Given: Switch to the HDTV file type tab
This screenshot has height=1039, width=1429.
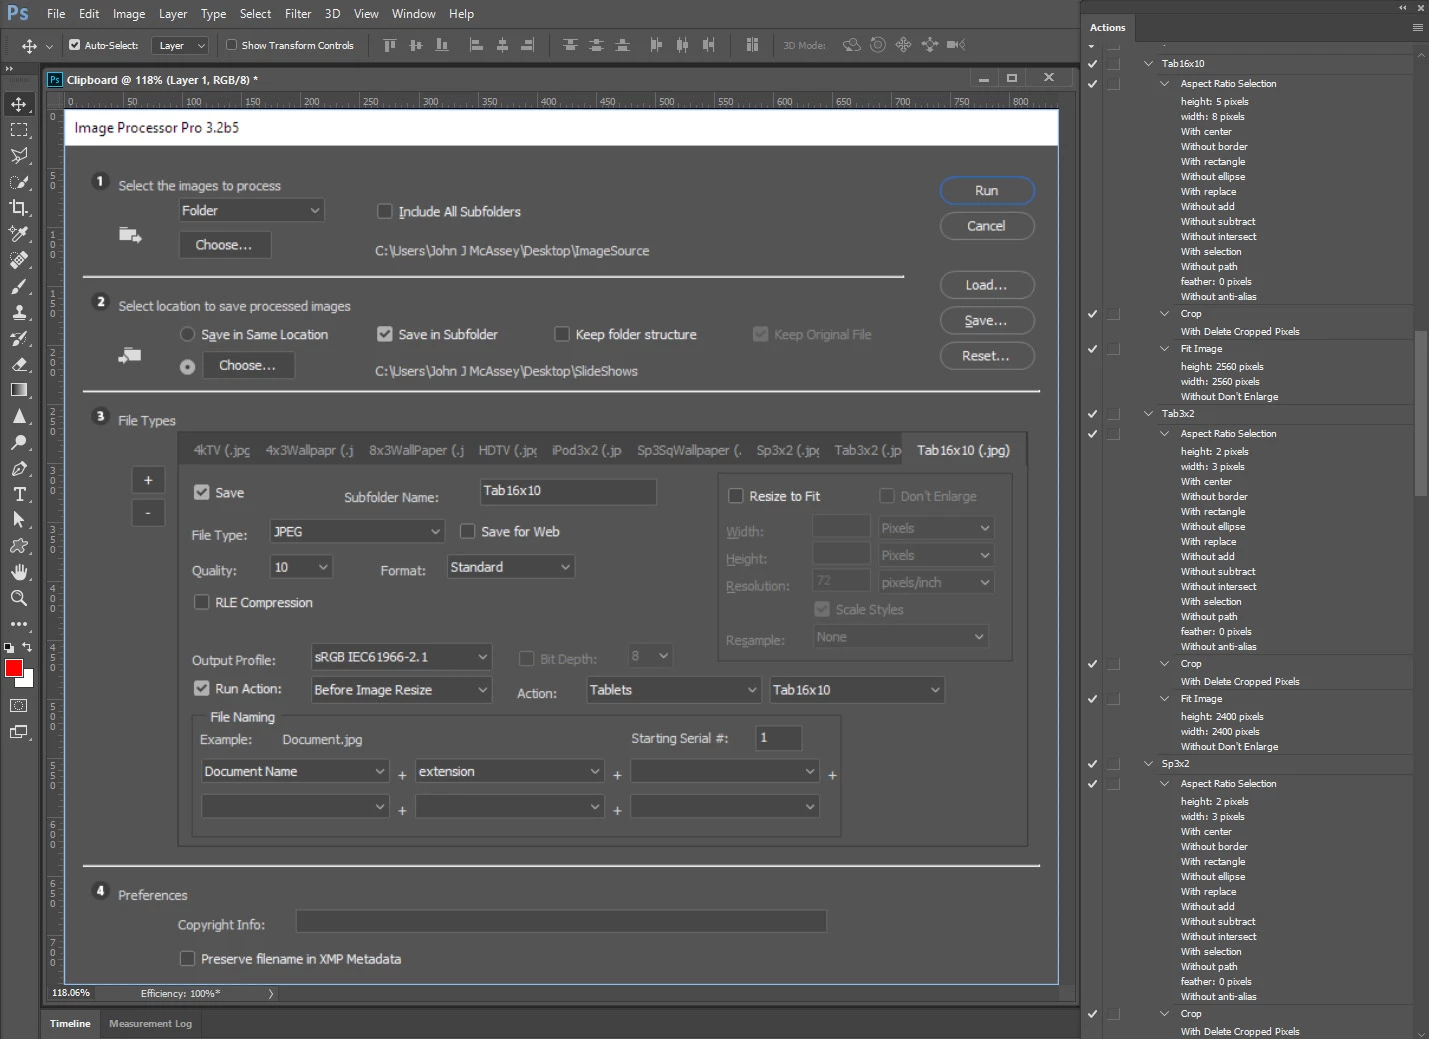Looking at the screenshot, I should pos(508,450).
